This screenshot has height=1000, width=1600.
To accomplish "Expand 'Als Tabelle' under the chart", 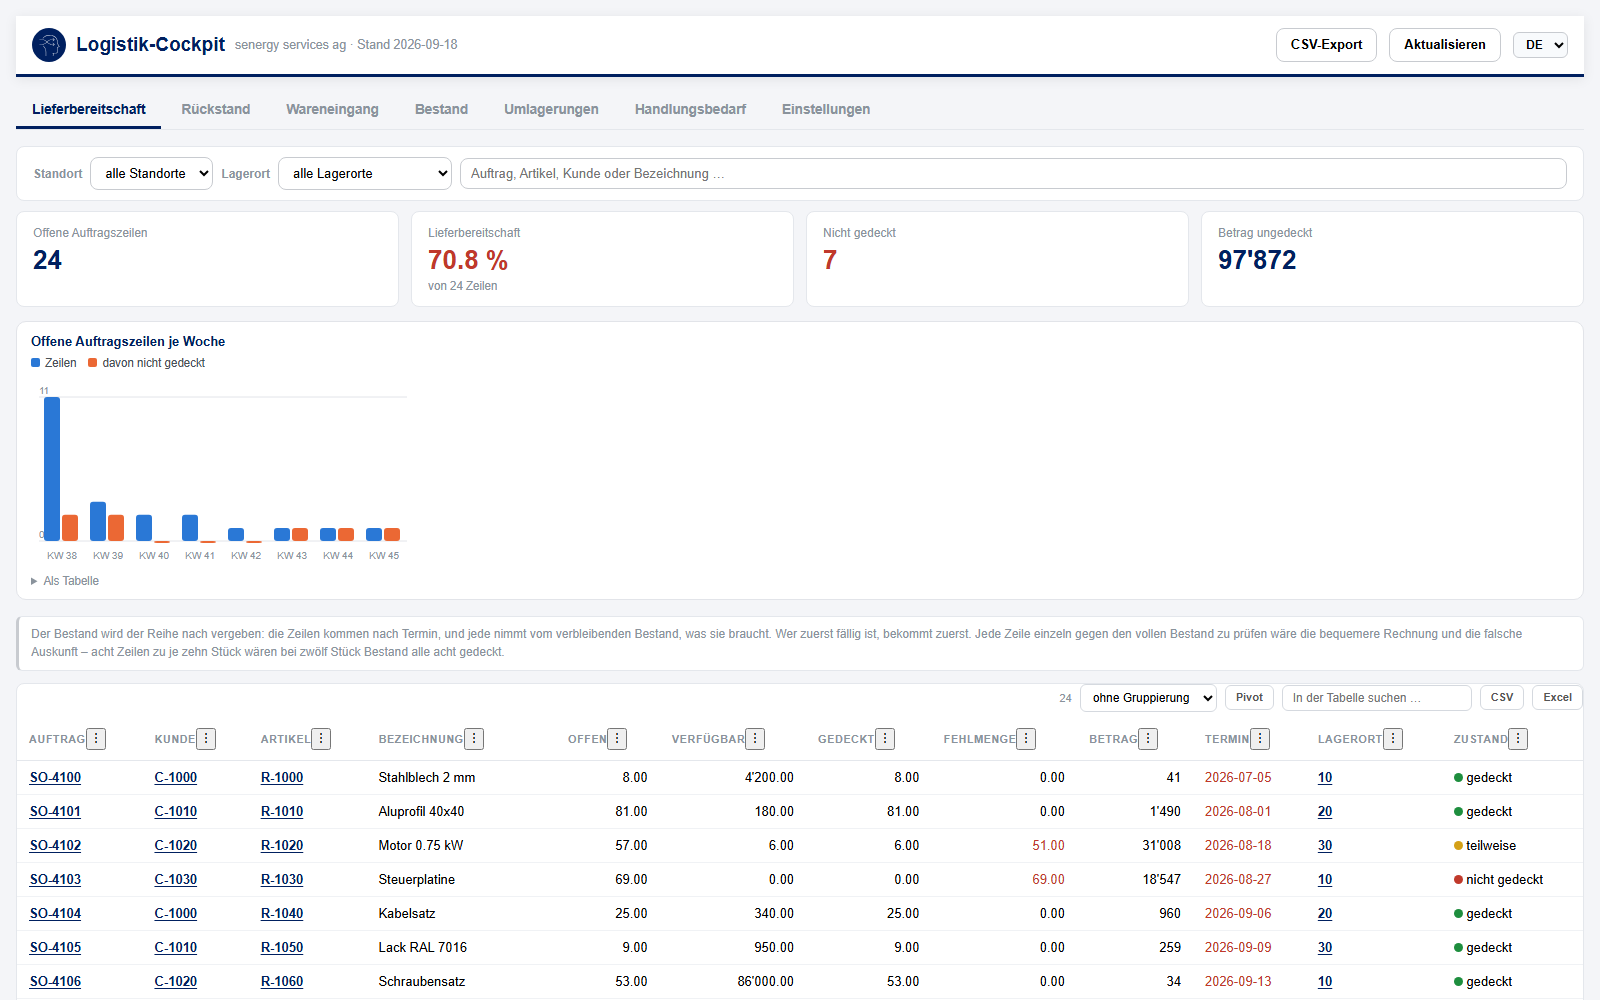I will [65, 581].
